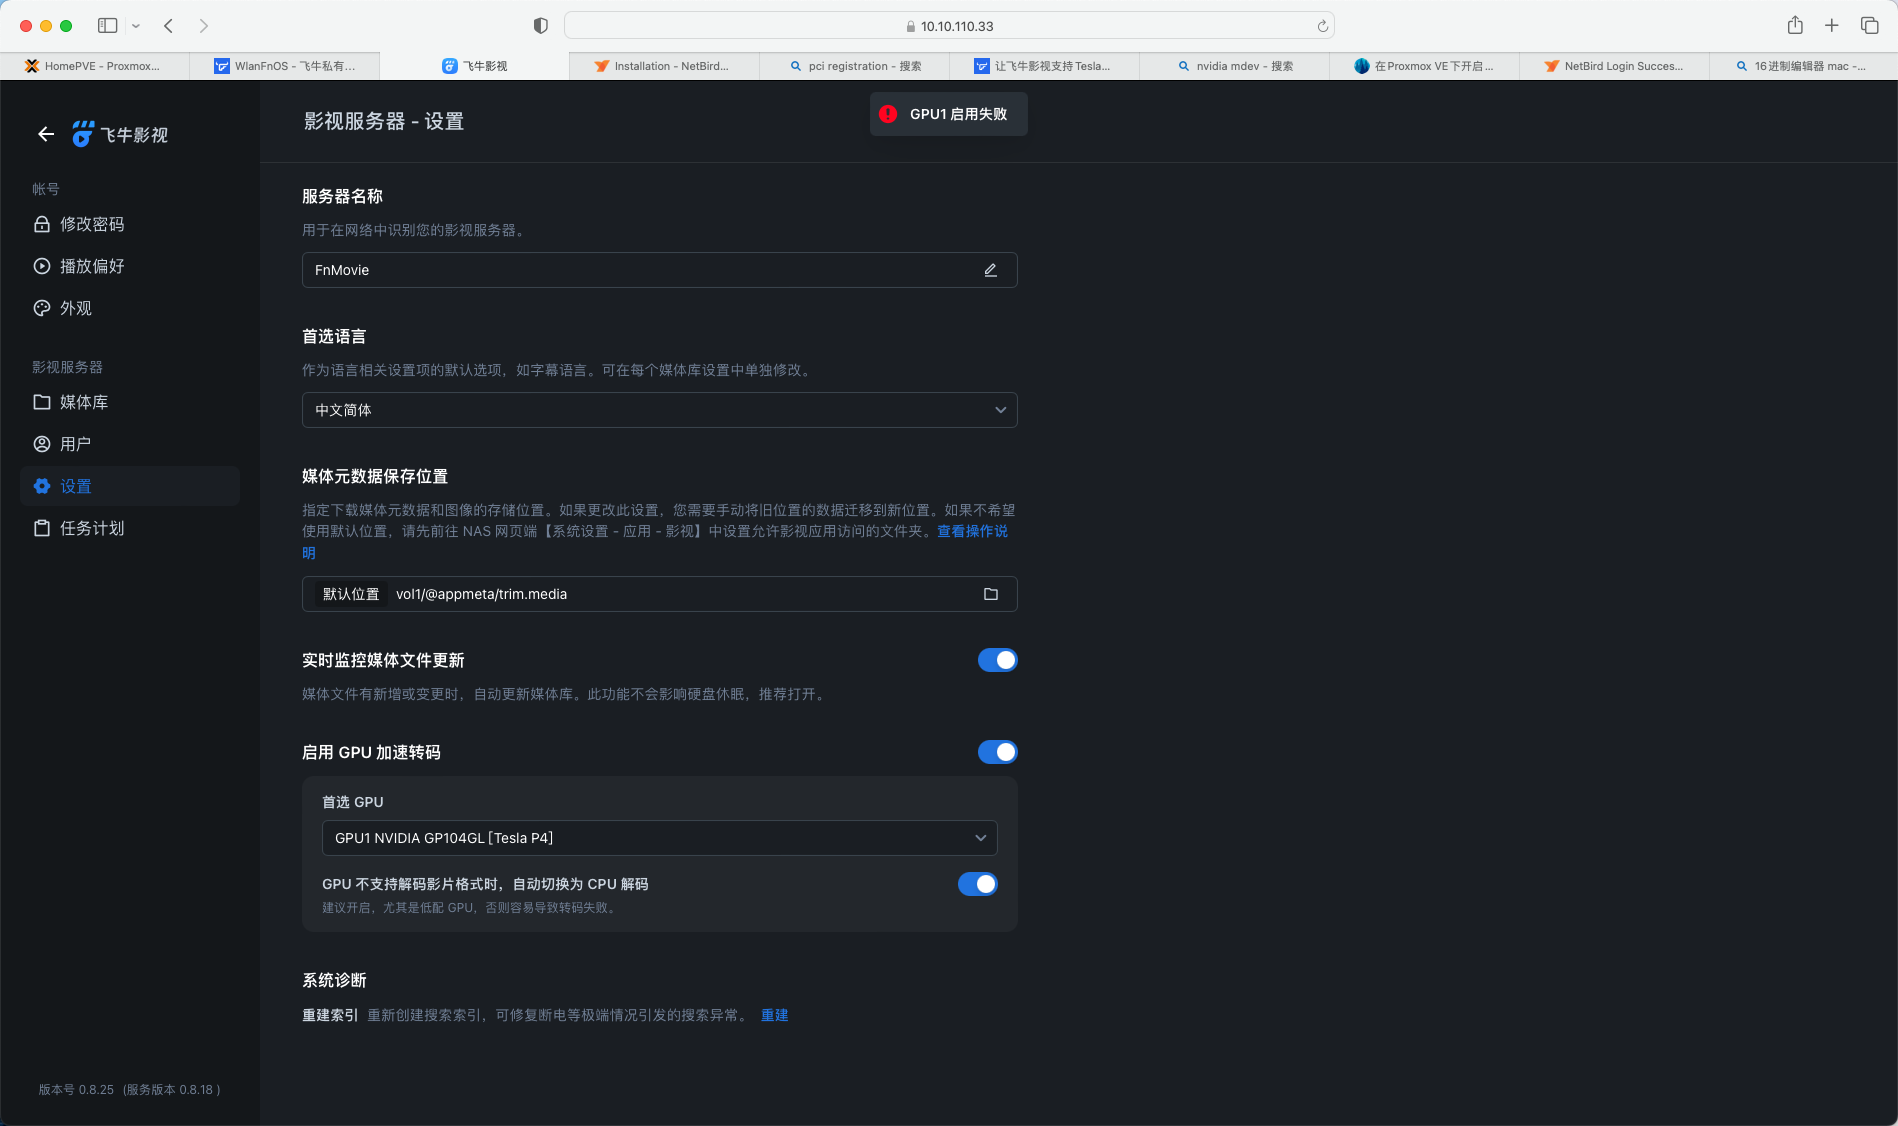The width and height of the screenshot is (1898, 1126).
Task: Switch to NetBird Login Success tab
Action: (x=1614, y=66)
